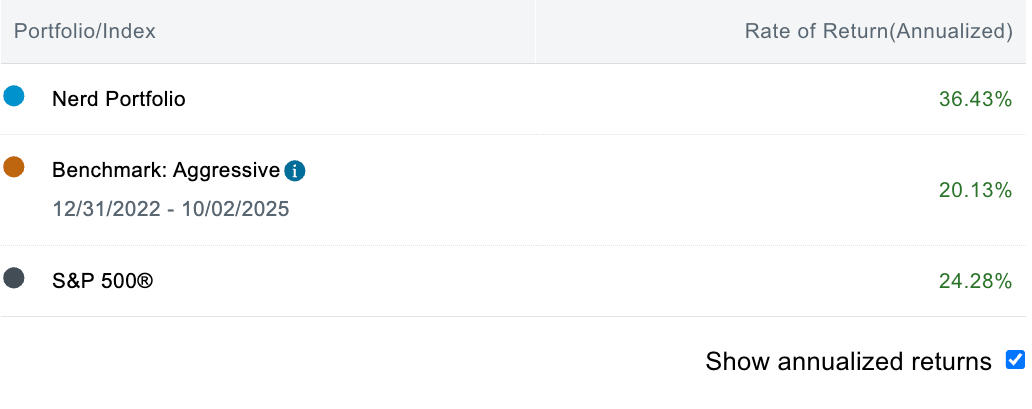
Task: Click the dark gray S&P 500 dot
Action: tap(14, 278)
